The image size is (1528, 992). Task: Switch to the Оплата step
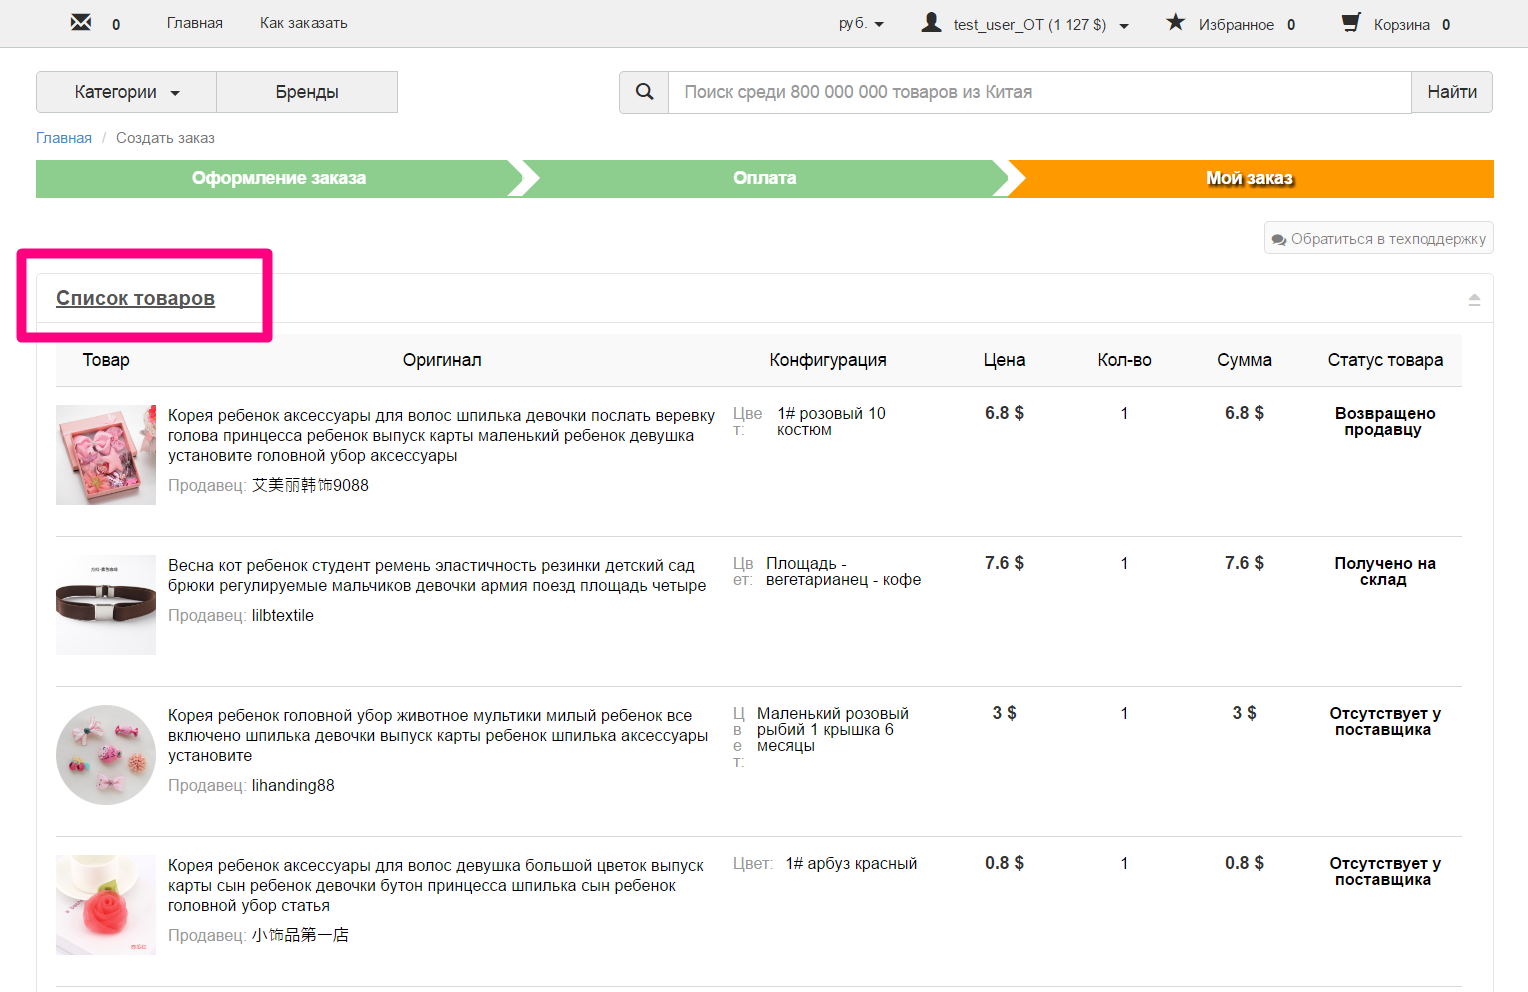click(765, 178)
